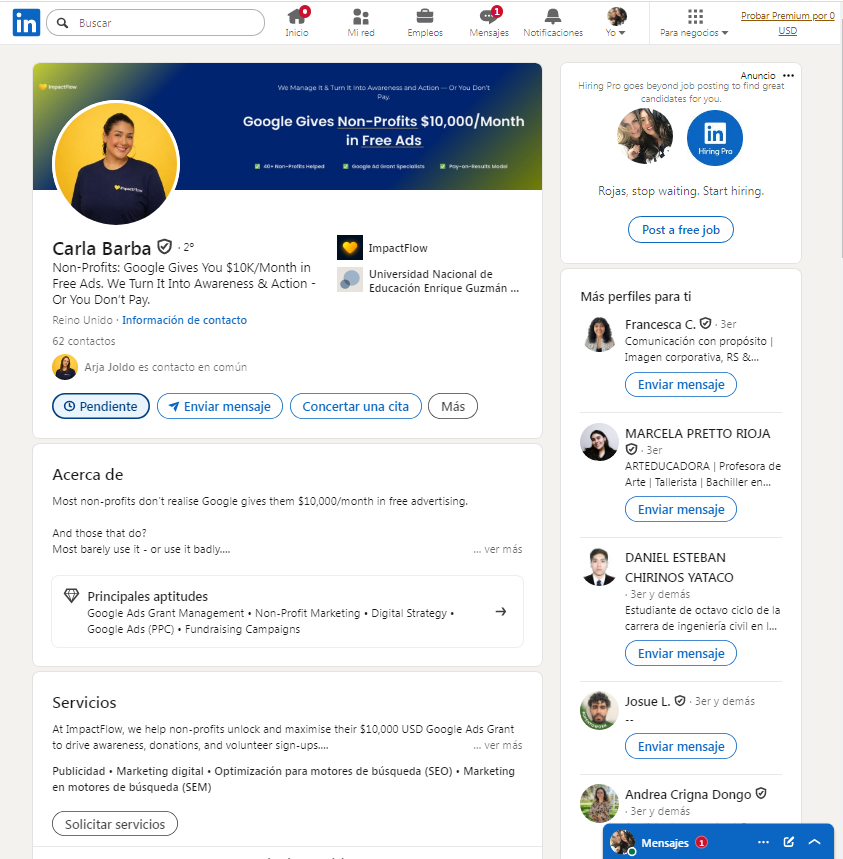Send message to Francesca C.
Image resolution: width=843 pixels, height=859 pixels.
(x=681, y=385)
